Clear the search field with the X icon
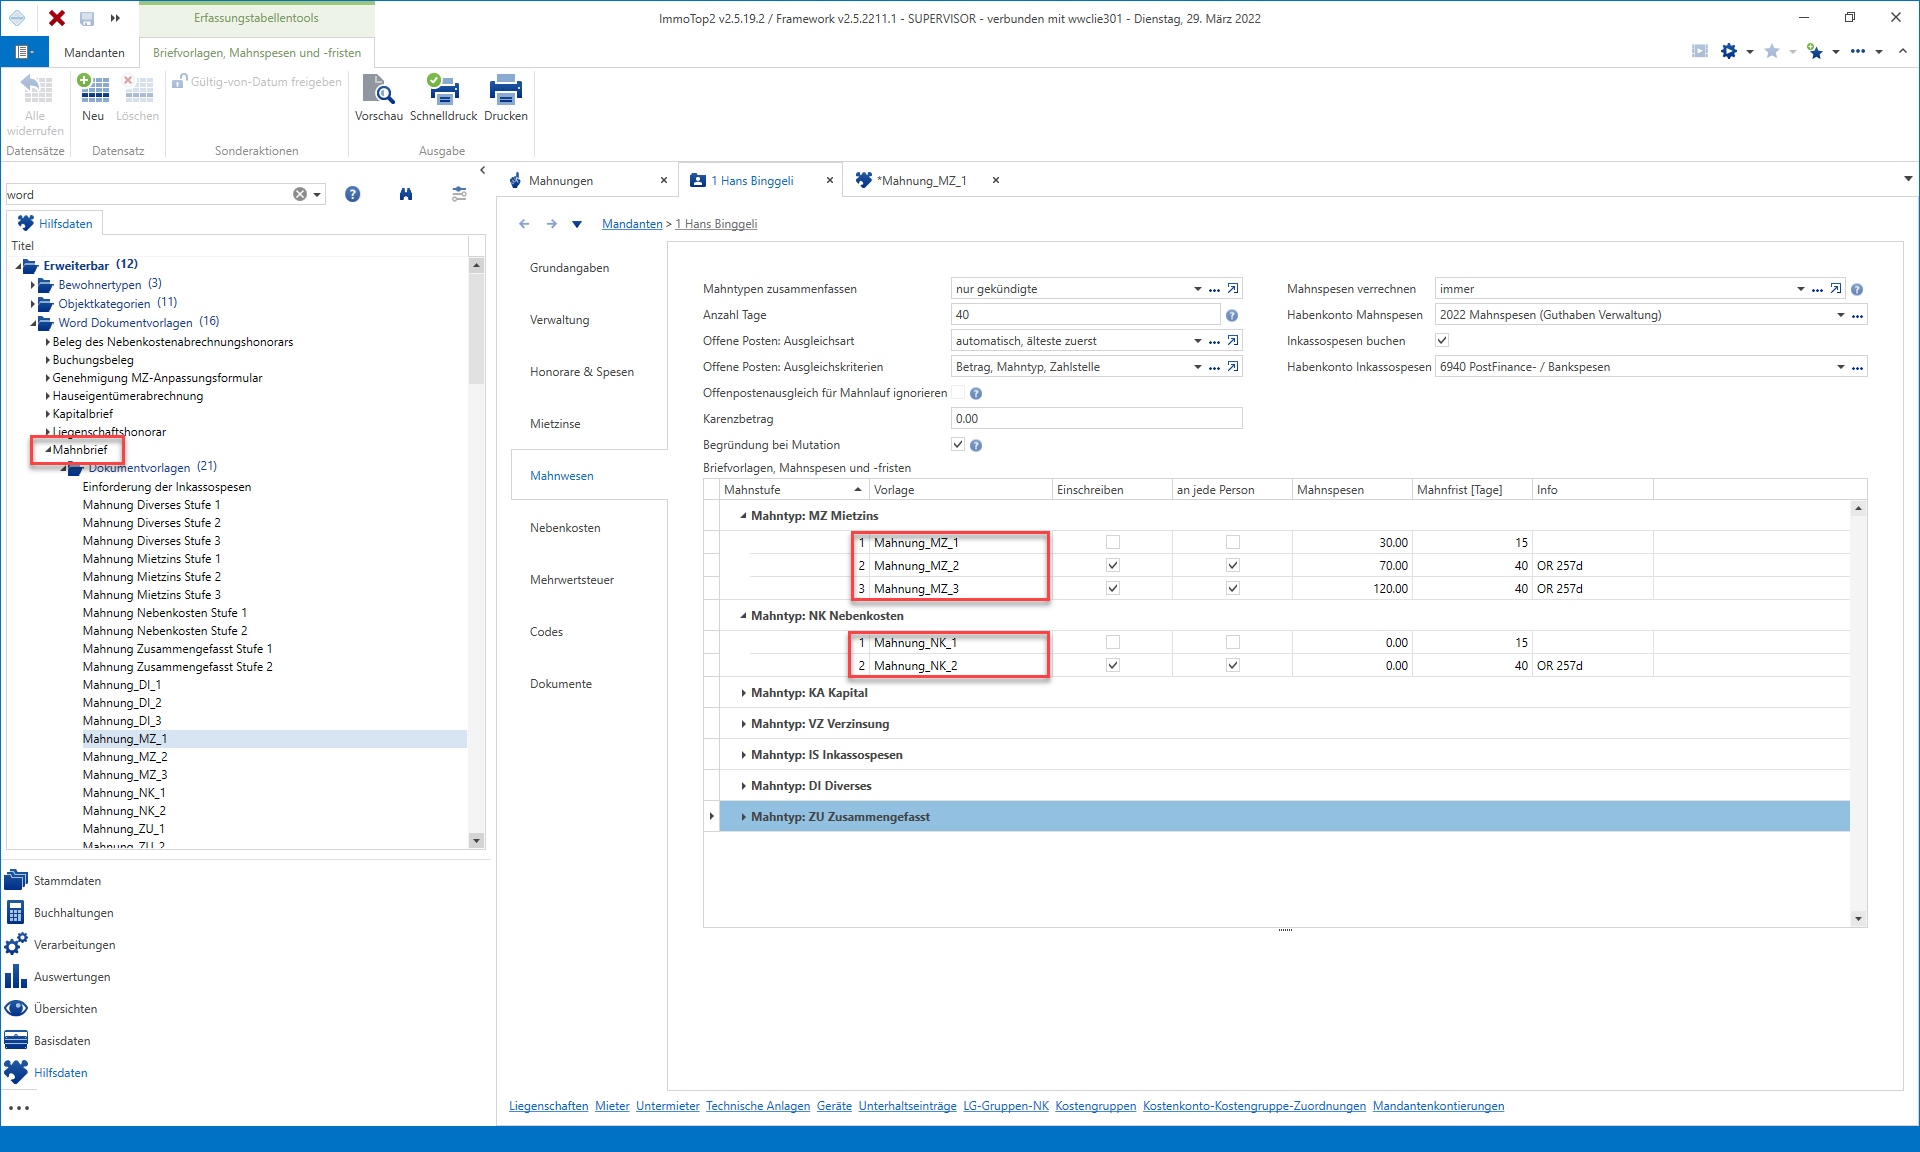Image resolution: width=1920 pixels, height=1152 pixels. pos(300,194)
